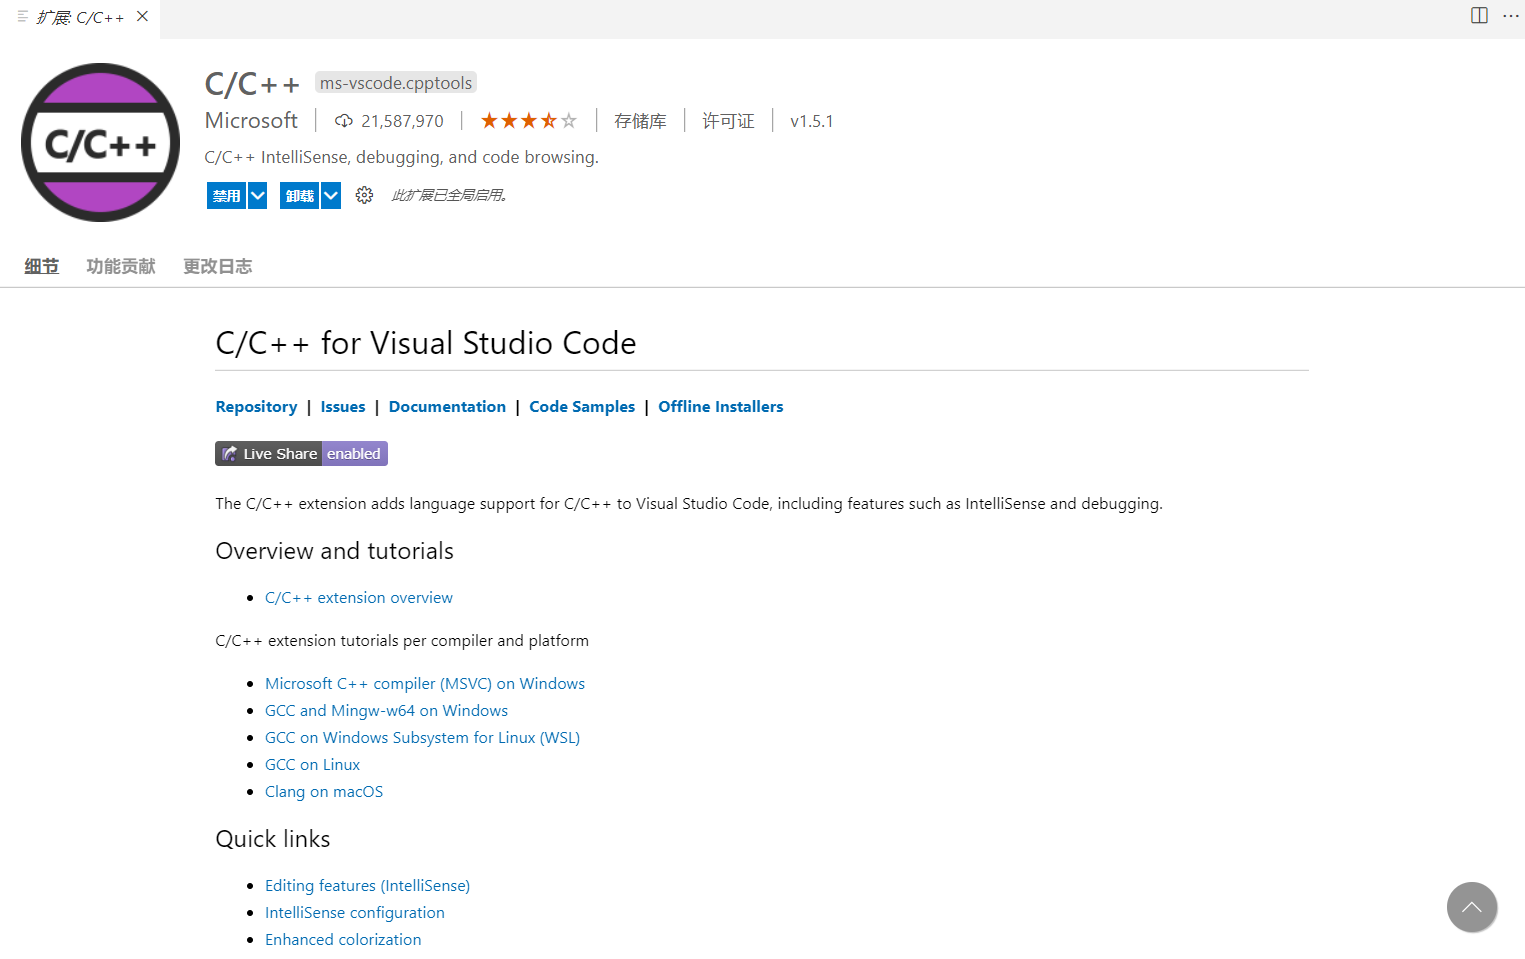Open the Code Samples link
This screenshot has height=959, width=1525.
(582, 407)
